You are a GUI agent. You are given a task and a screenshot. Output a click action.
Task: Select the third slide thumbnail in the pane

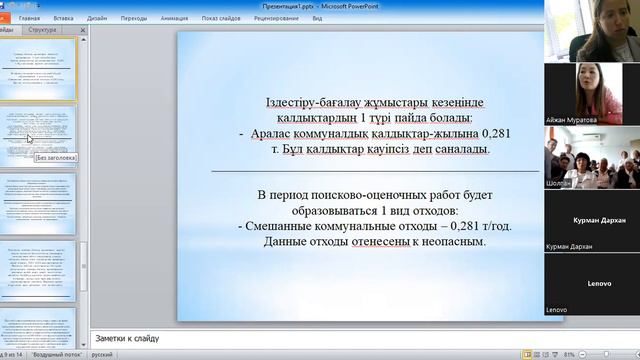(38, 204)
